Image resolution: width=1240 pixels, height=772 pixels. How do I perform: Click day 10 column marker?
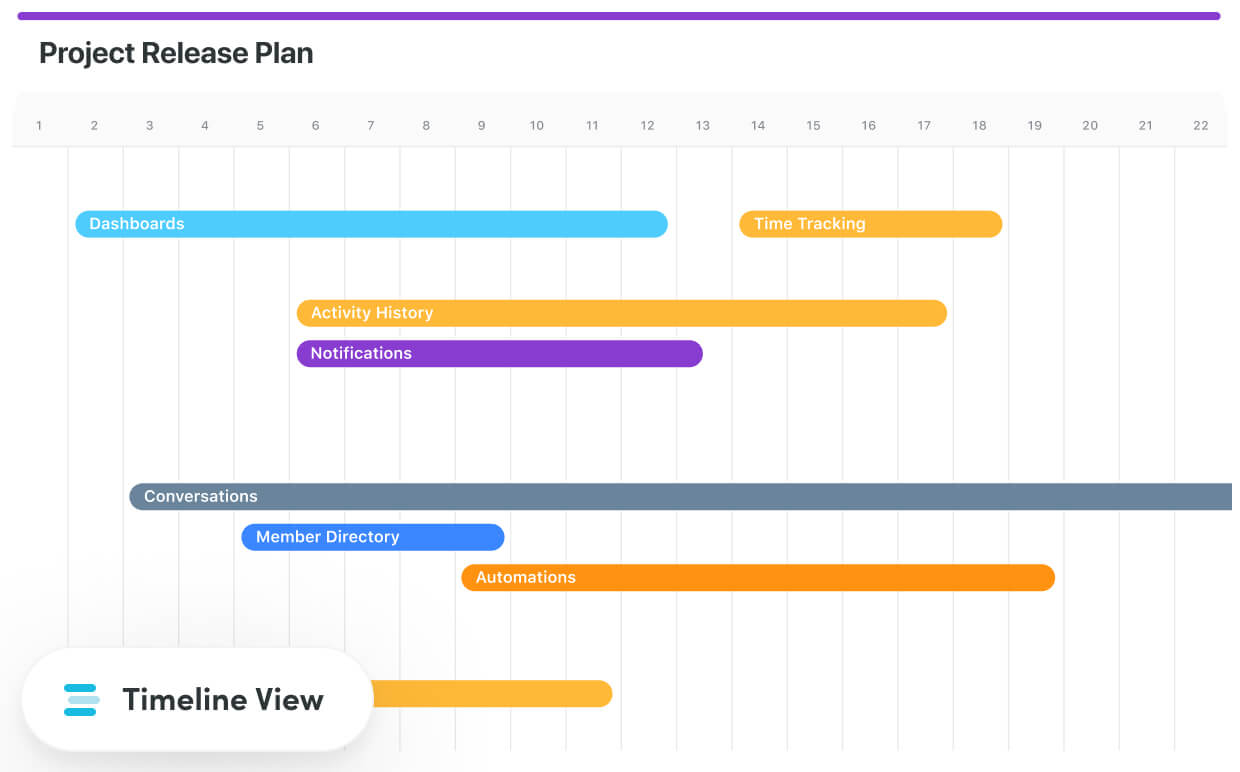coord(537,126)
